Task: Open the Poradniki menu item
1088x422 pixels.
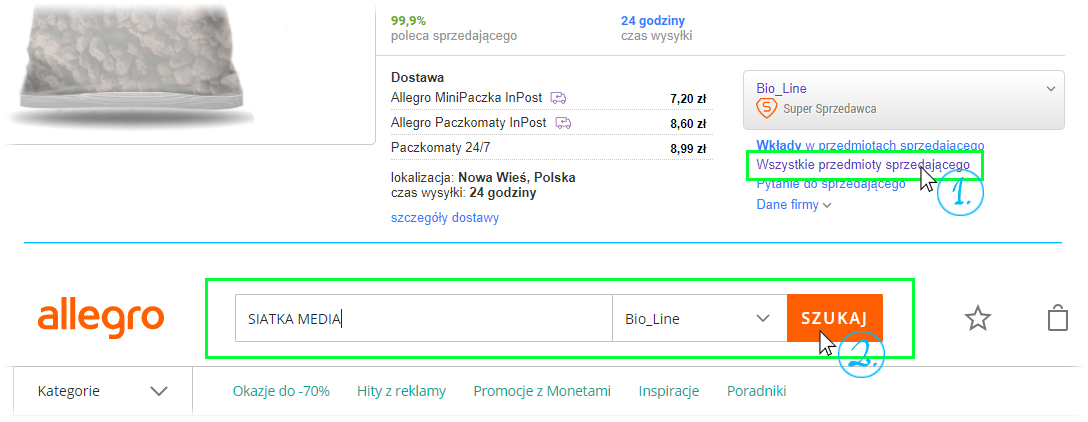Action: point(756,391)
